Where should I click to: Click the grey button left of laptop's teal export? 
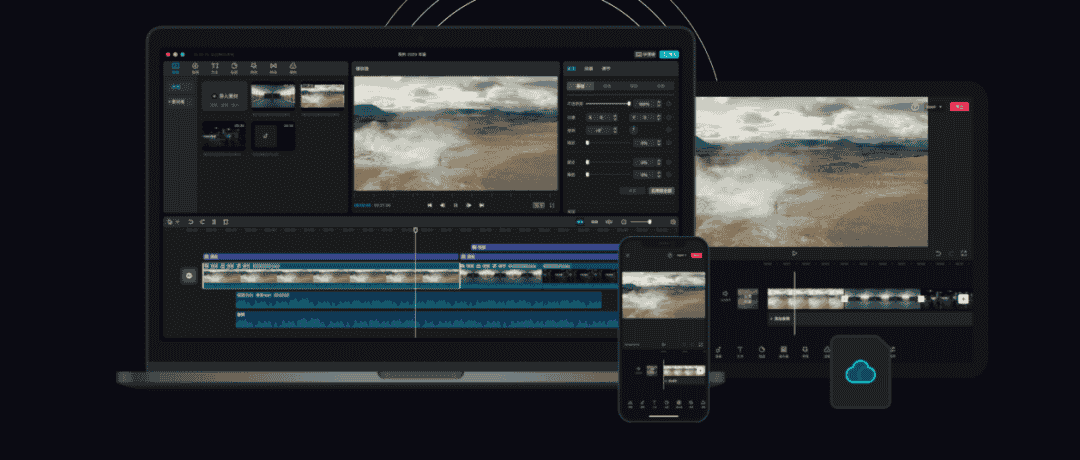645,54
